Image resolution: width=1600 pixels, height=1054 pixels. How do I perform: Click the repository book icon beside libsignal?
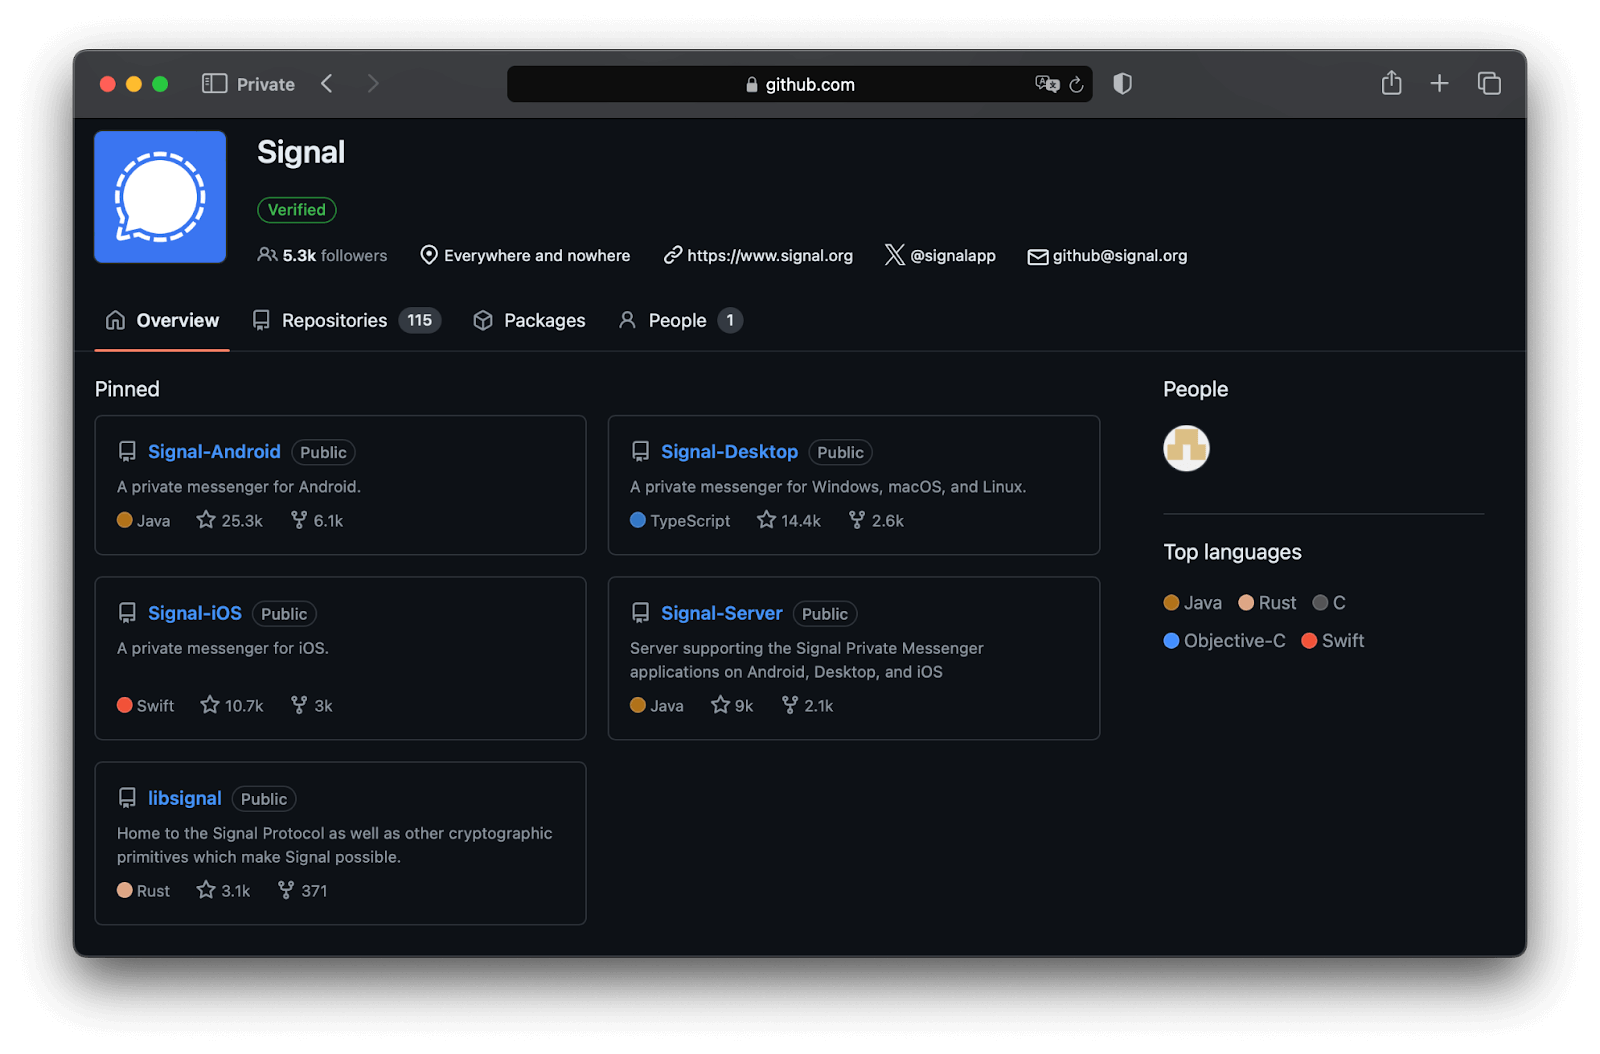[x=127, y=797]
